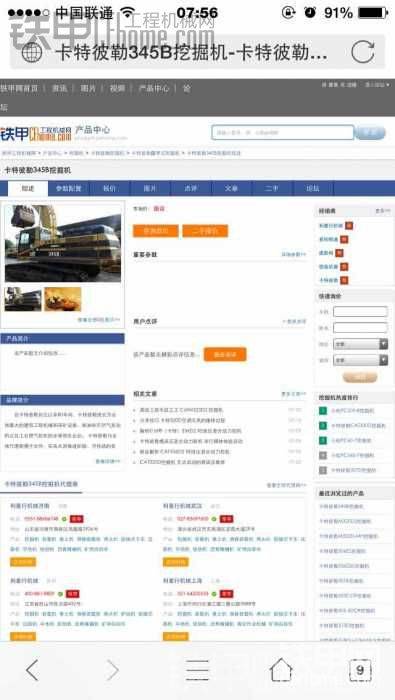Tap the browser forward arrow

pyautogui.click(x=112, y=670)
